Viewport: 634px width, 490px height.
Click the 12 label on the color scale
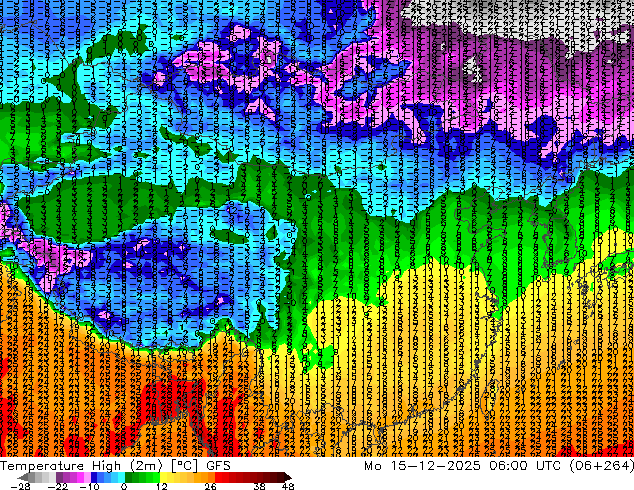click(162, 486)
